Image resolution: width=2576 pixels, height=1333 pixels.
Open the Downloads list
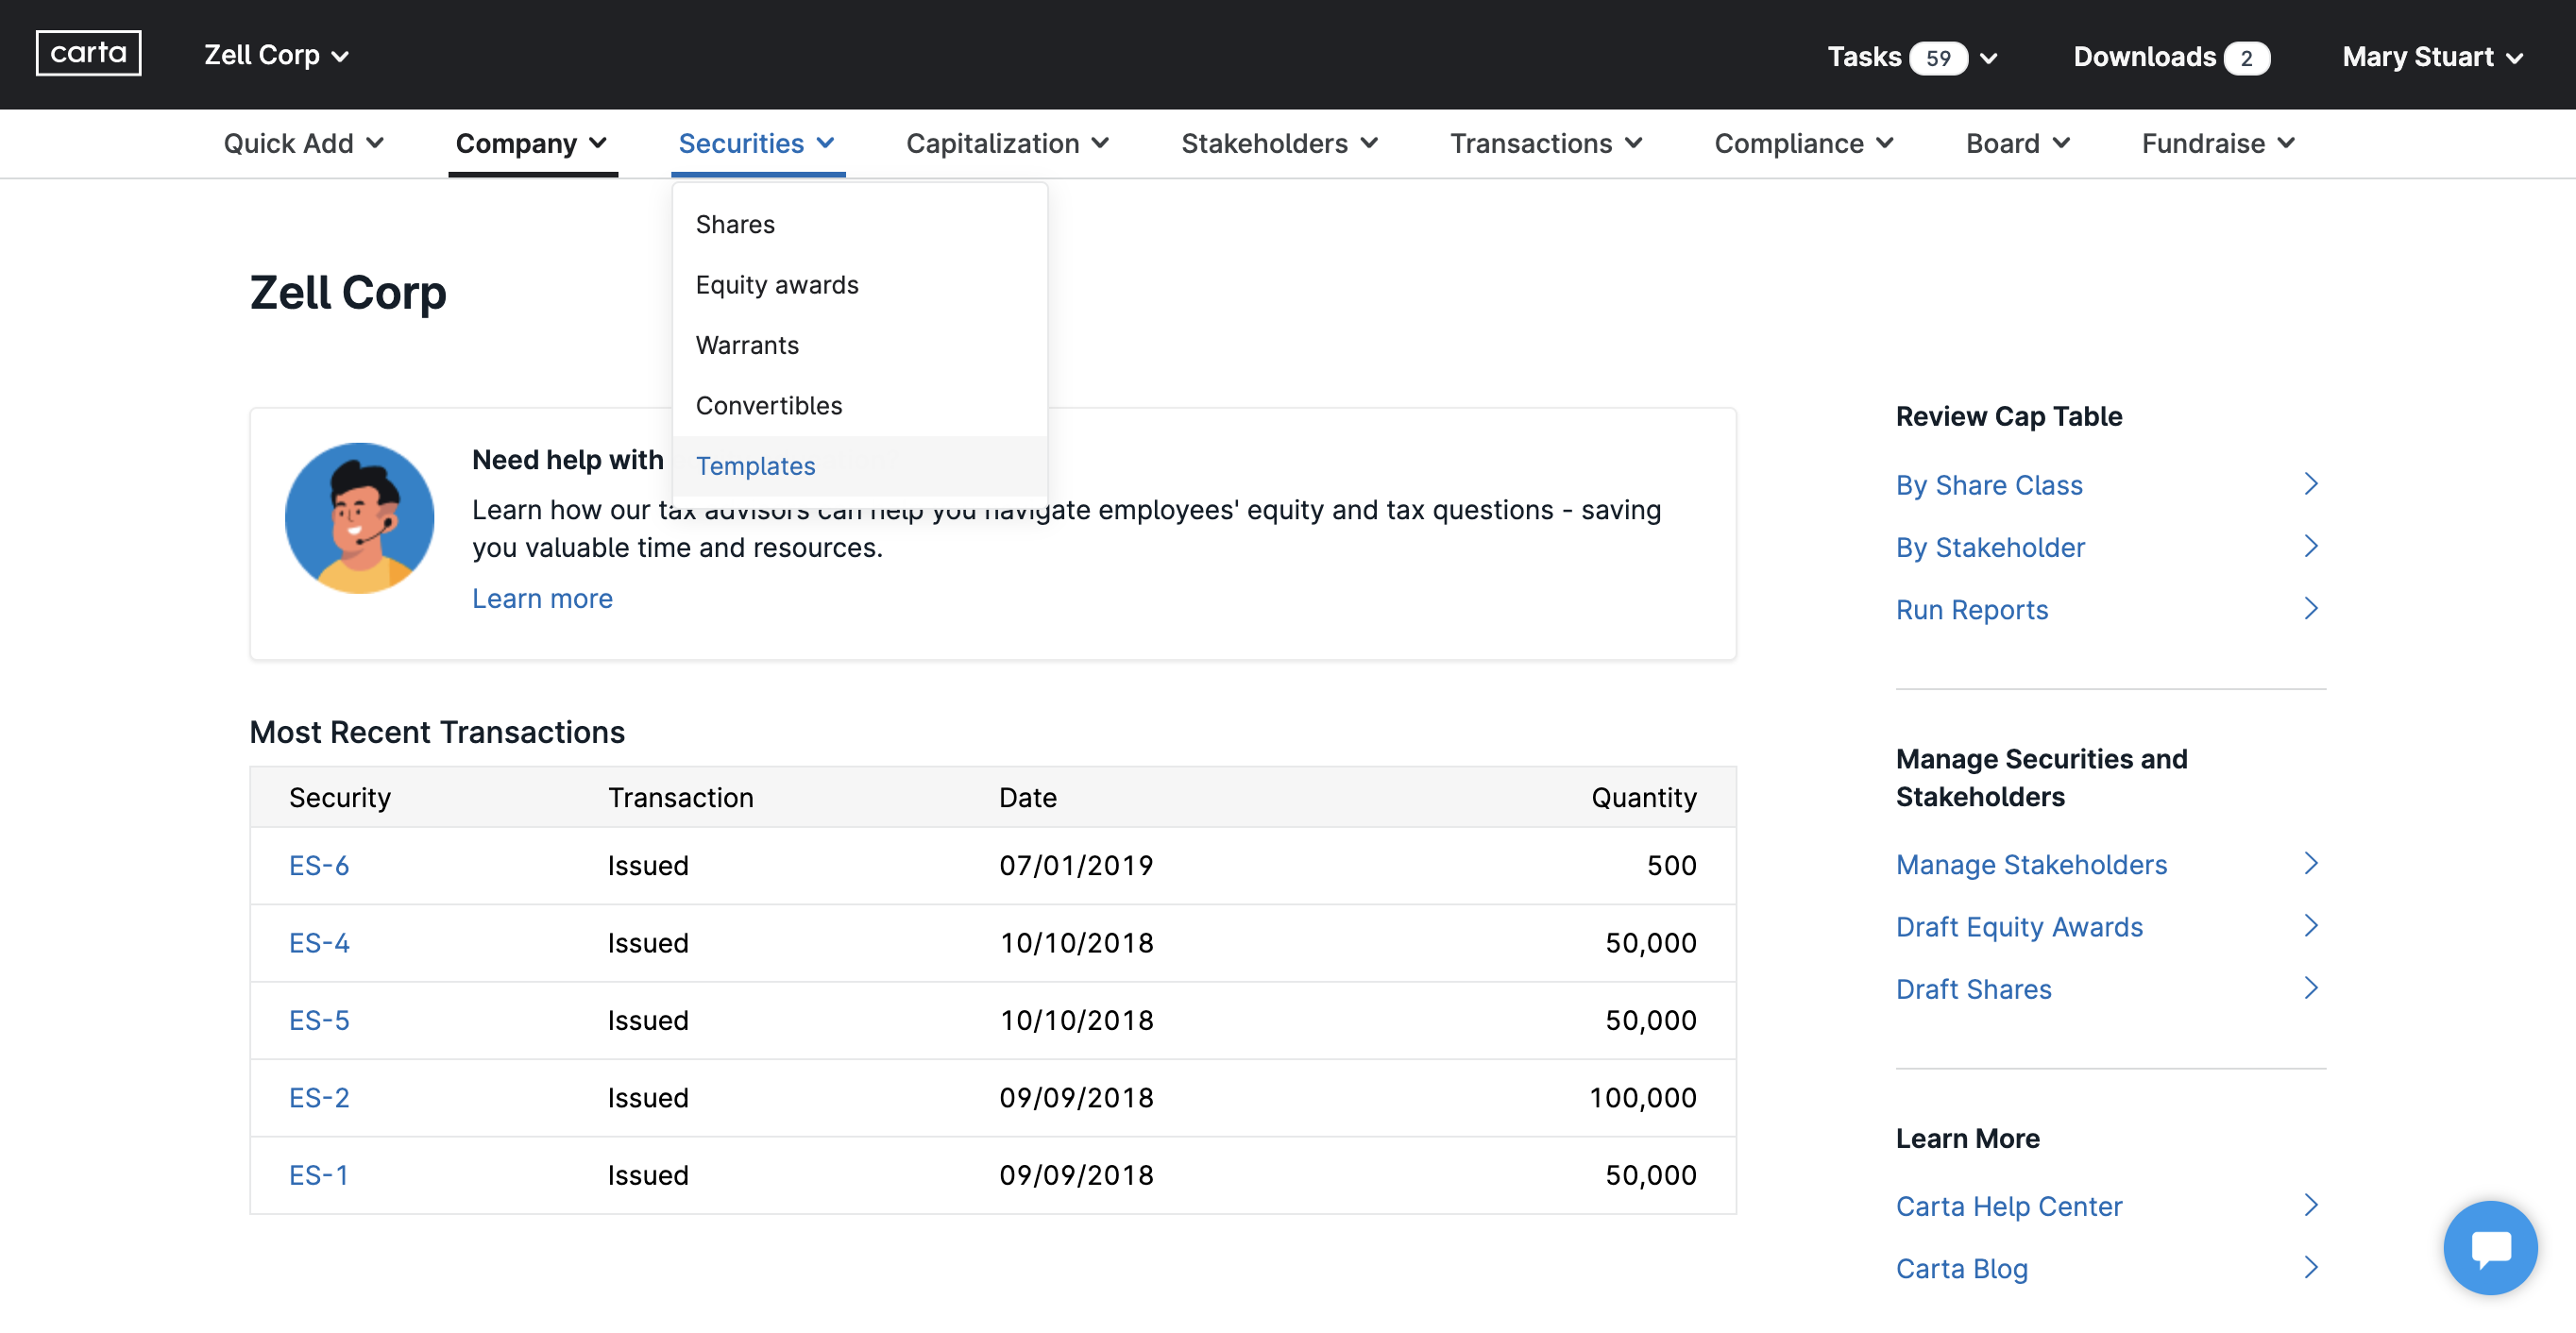(x=2171, y=57)
